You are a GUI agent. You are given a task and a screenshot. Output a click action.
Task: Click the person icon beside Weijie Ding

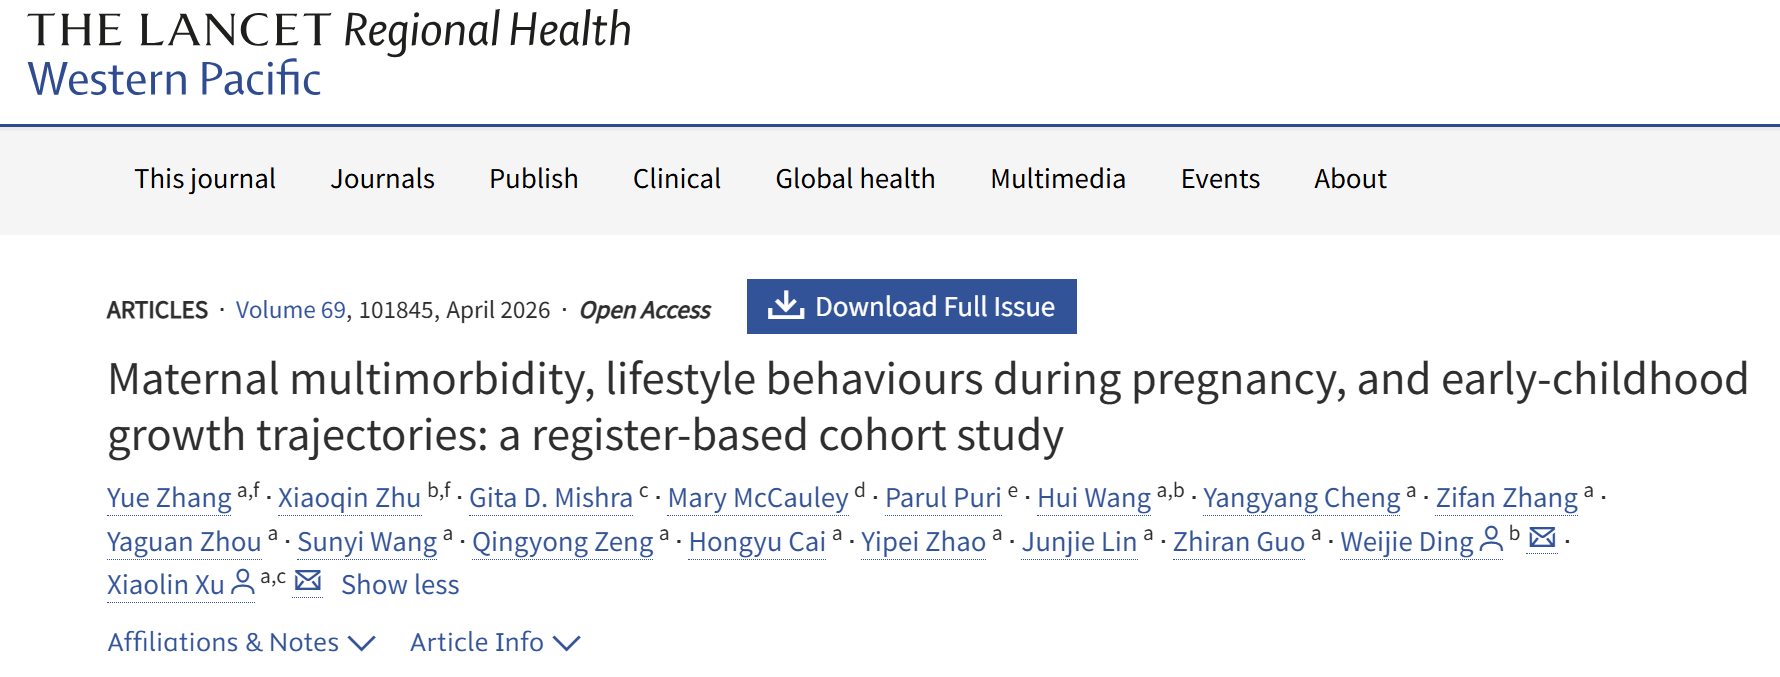click(x=1491, y=540)
